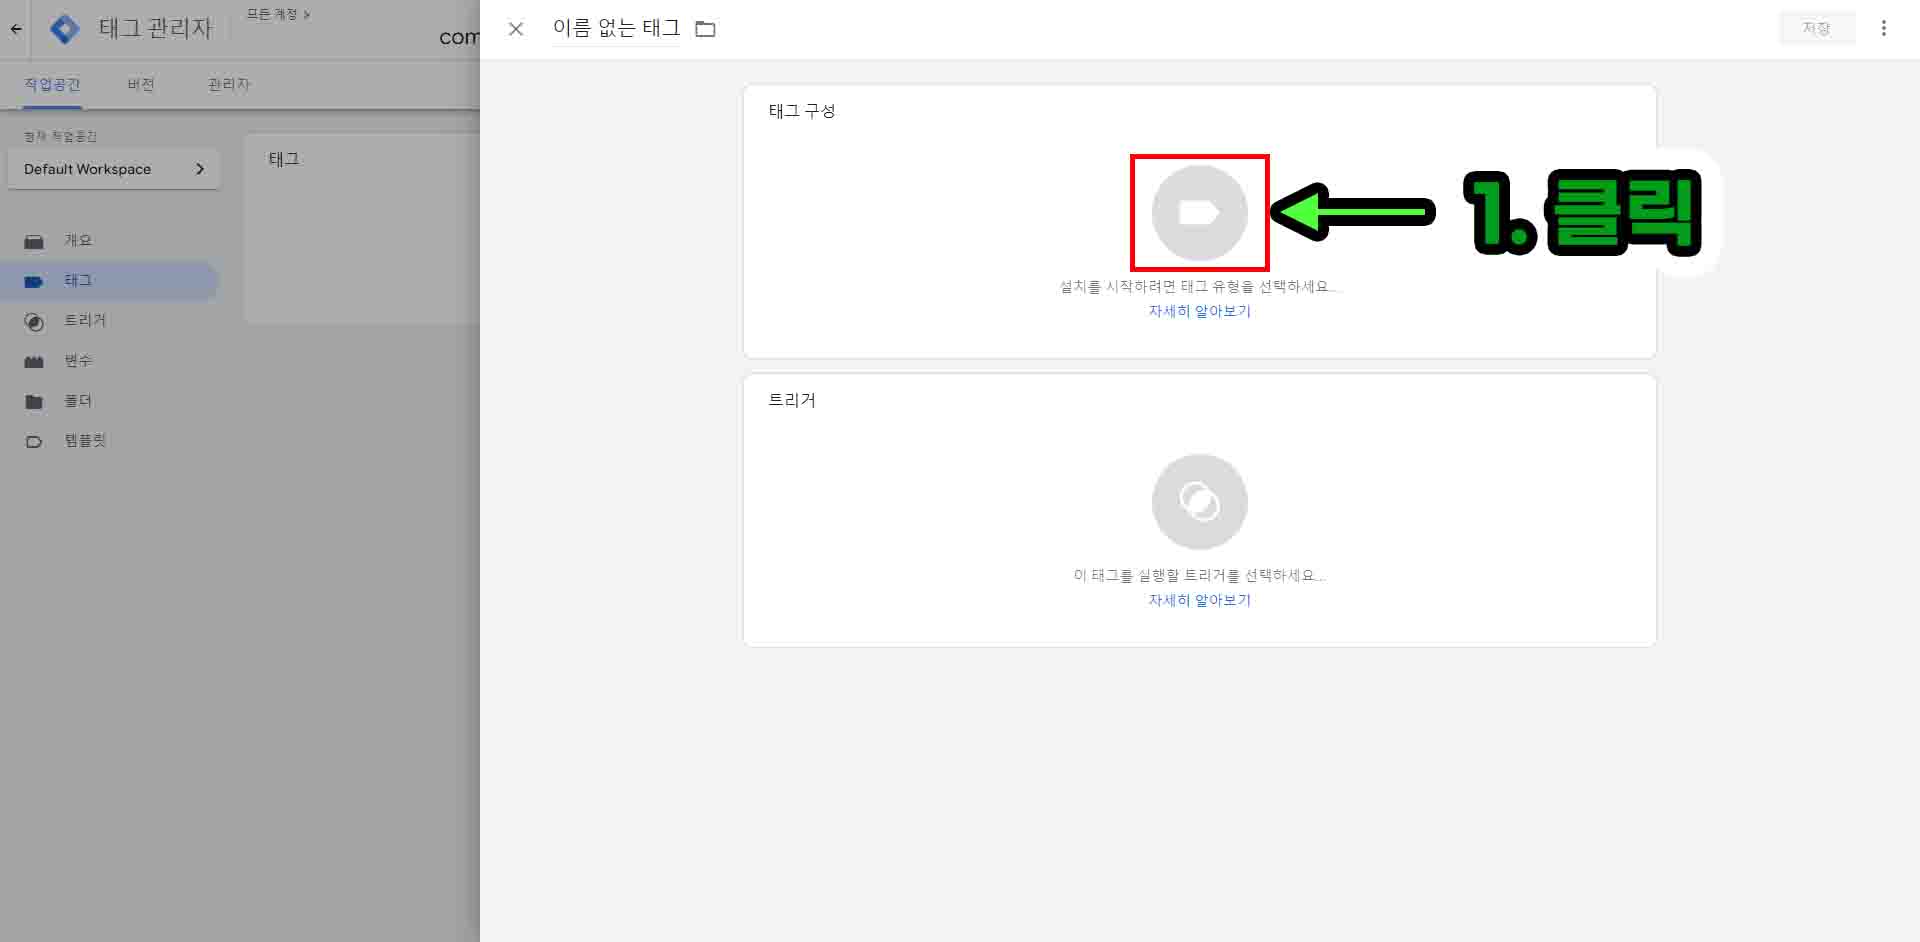This screenshot has width=1920, height=942.
Task: Switch to the 버전 tab
Action: (141, 84)
